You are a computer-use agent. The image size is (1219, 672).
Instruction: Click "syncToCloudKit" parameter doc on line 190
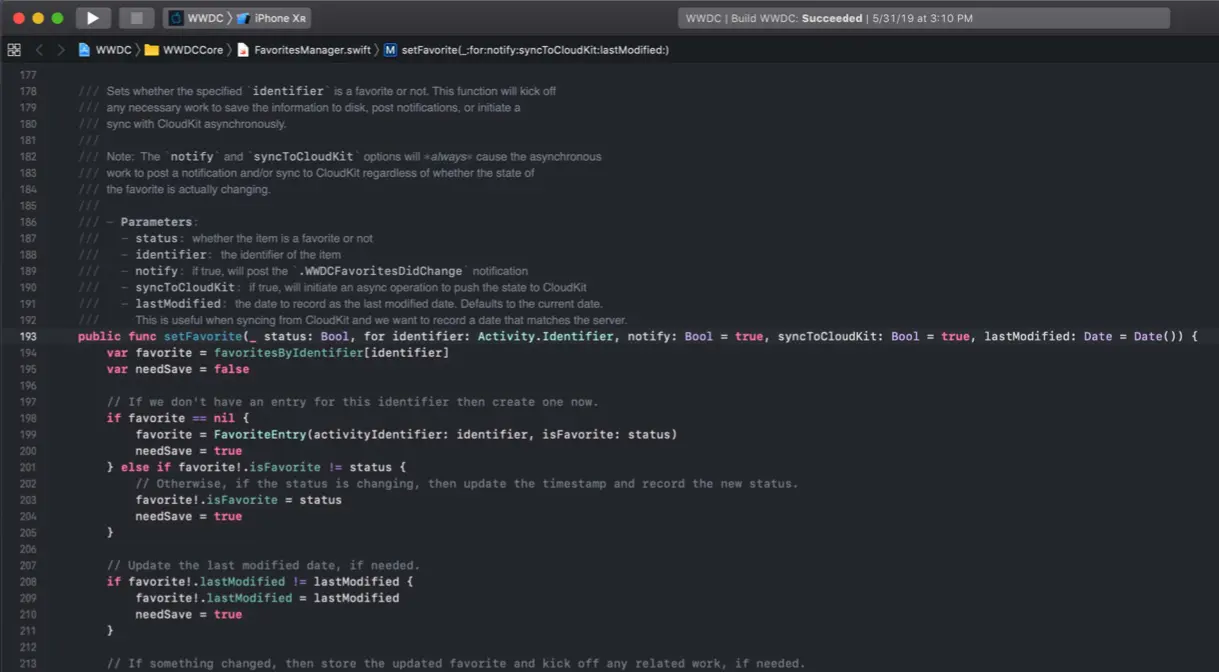(185, 288)
